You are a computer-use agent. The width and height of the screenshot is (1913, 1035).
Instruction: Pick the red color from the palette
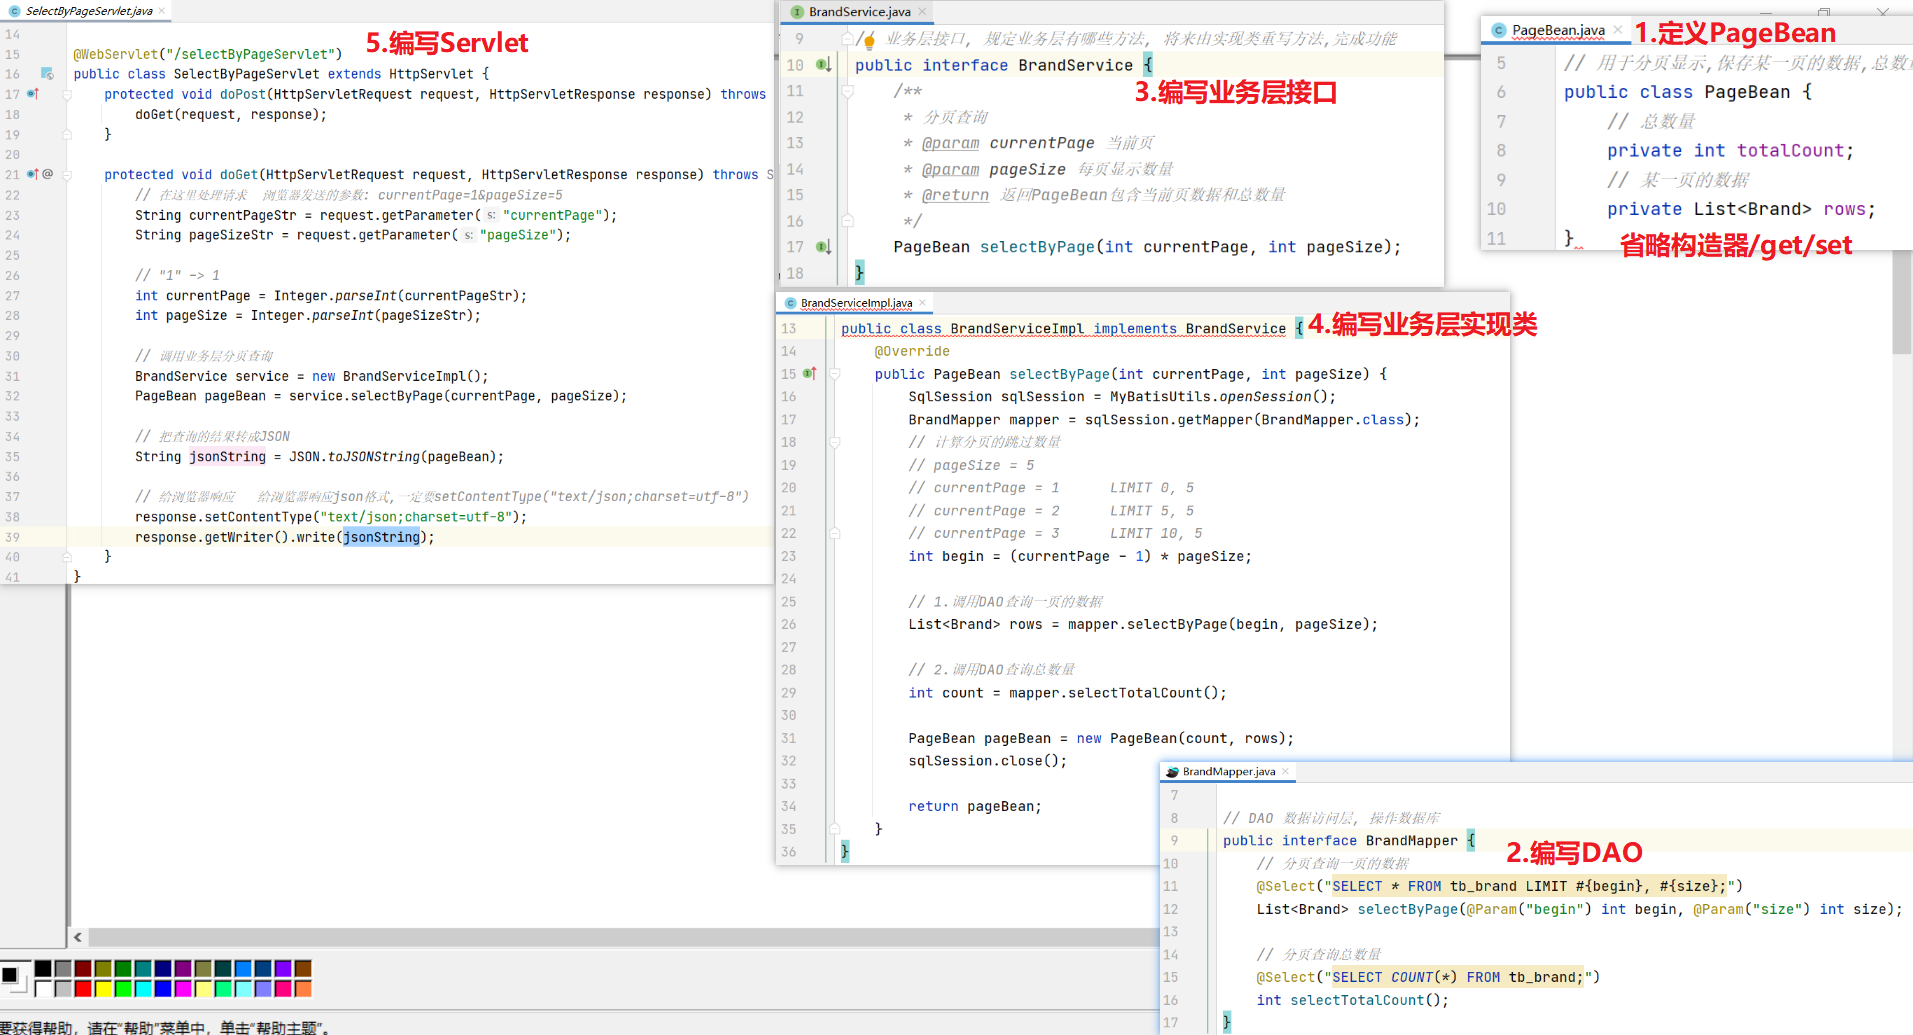pyautogui.click(x=83, y=988)
